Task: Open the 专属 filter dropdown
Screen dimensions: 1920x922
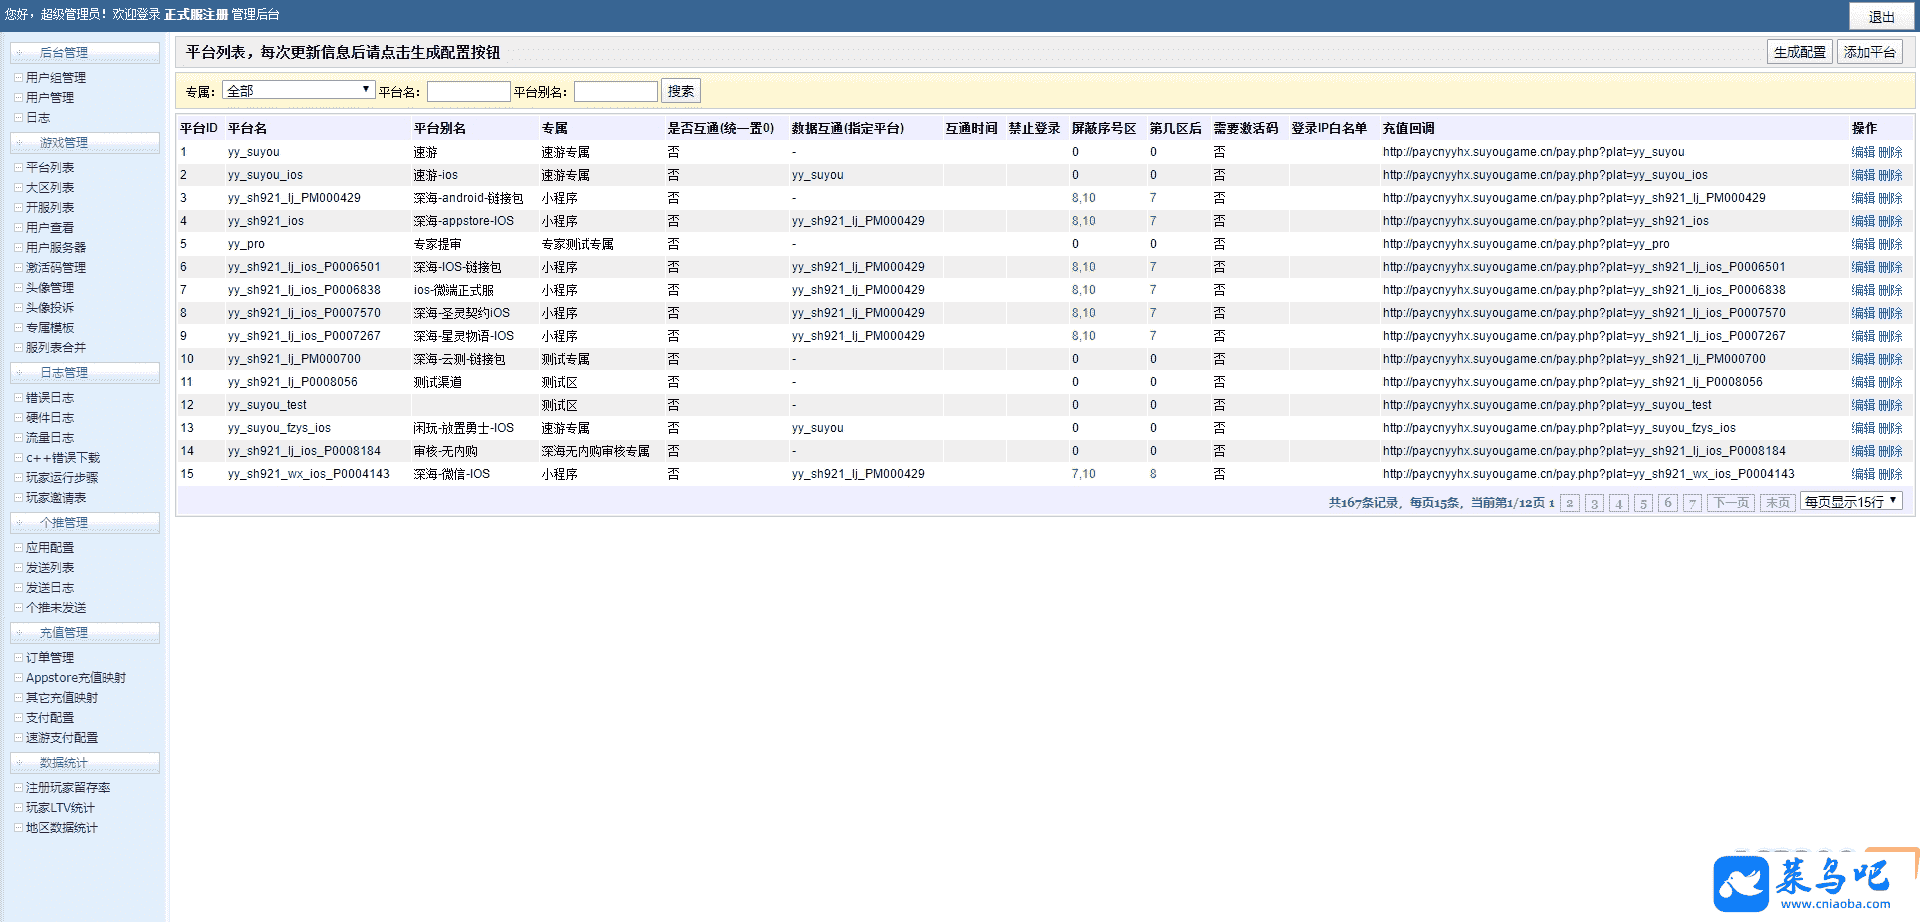Action: pyautogui.click(x=298, y=91)
